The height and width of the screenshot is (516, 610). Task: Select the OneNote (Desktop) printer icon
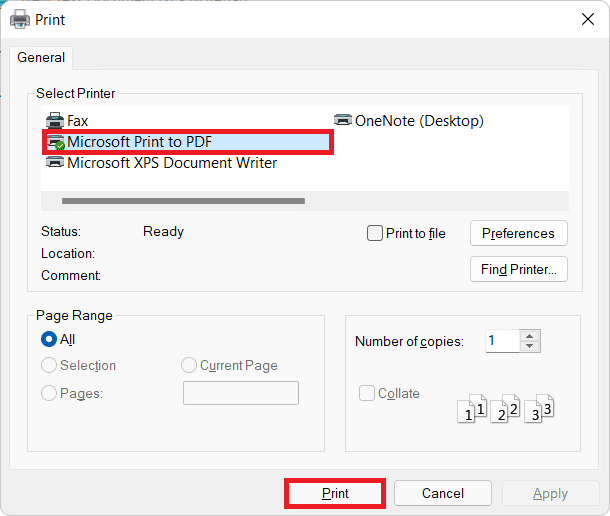click(x=343, y=120)
